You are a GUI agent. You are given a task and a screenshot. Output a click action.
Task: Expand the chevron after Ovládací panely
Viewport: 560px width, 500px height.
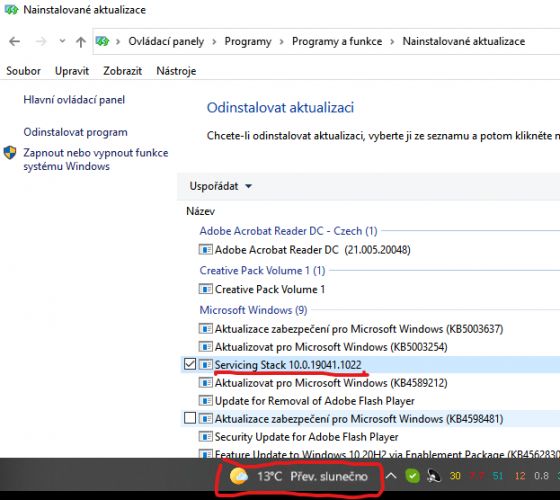click(x=214, y=42)
